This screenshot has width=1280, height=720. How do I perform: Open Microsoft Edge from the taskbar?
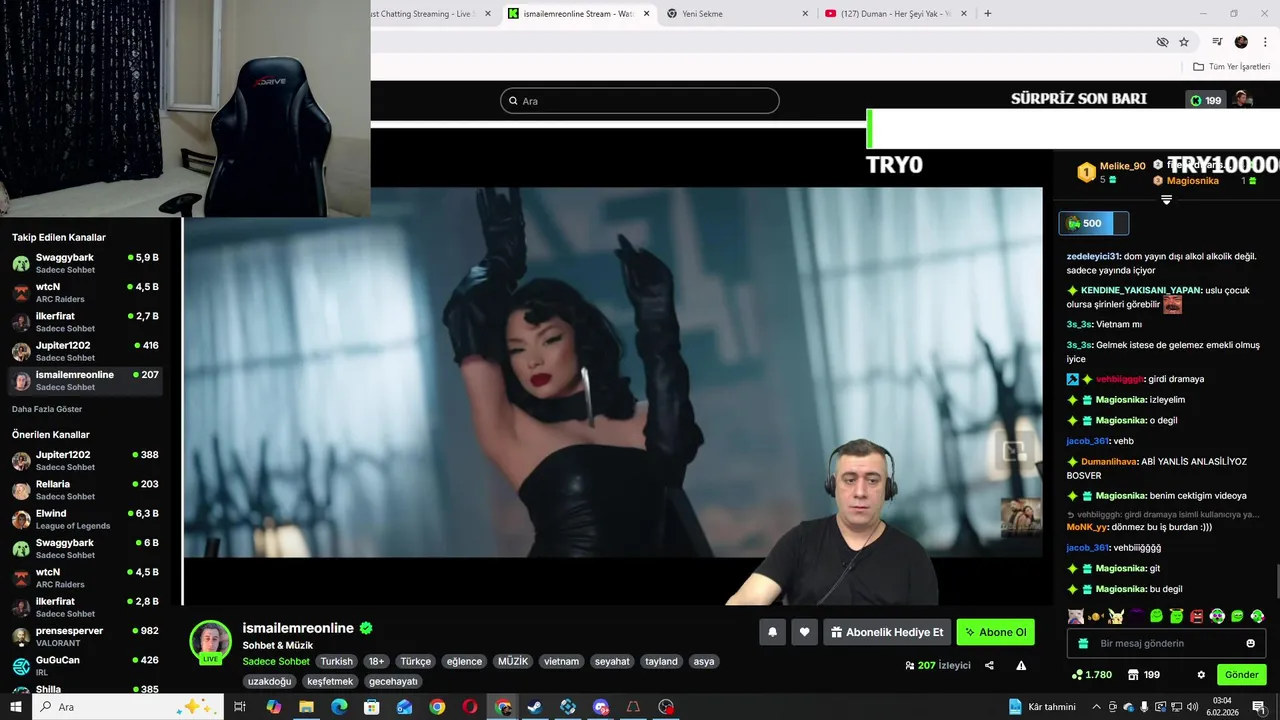point(339,707)
